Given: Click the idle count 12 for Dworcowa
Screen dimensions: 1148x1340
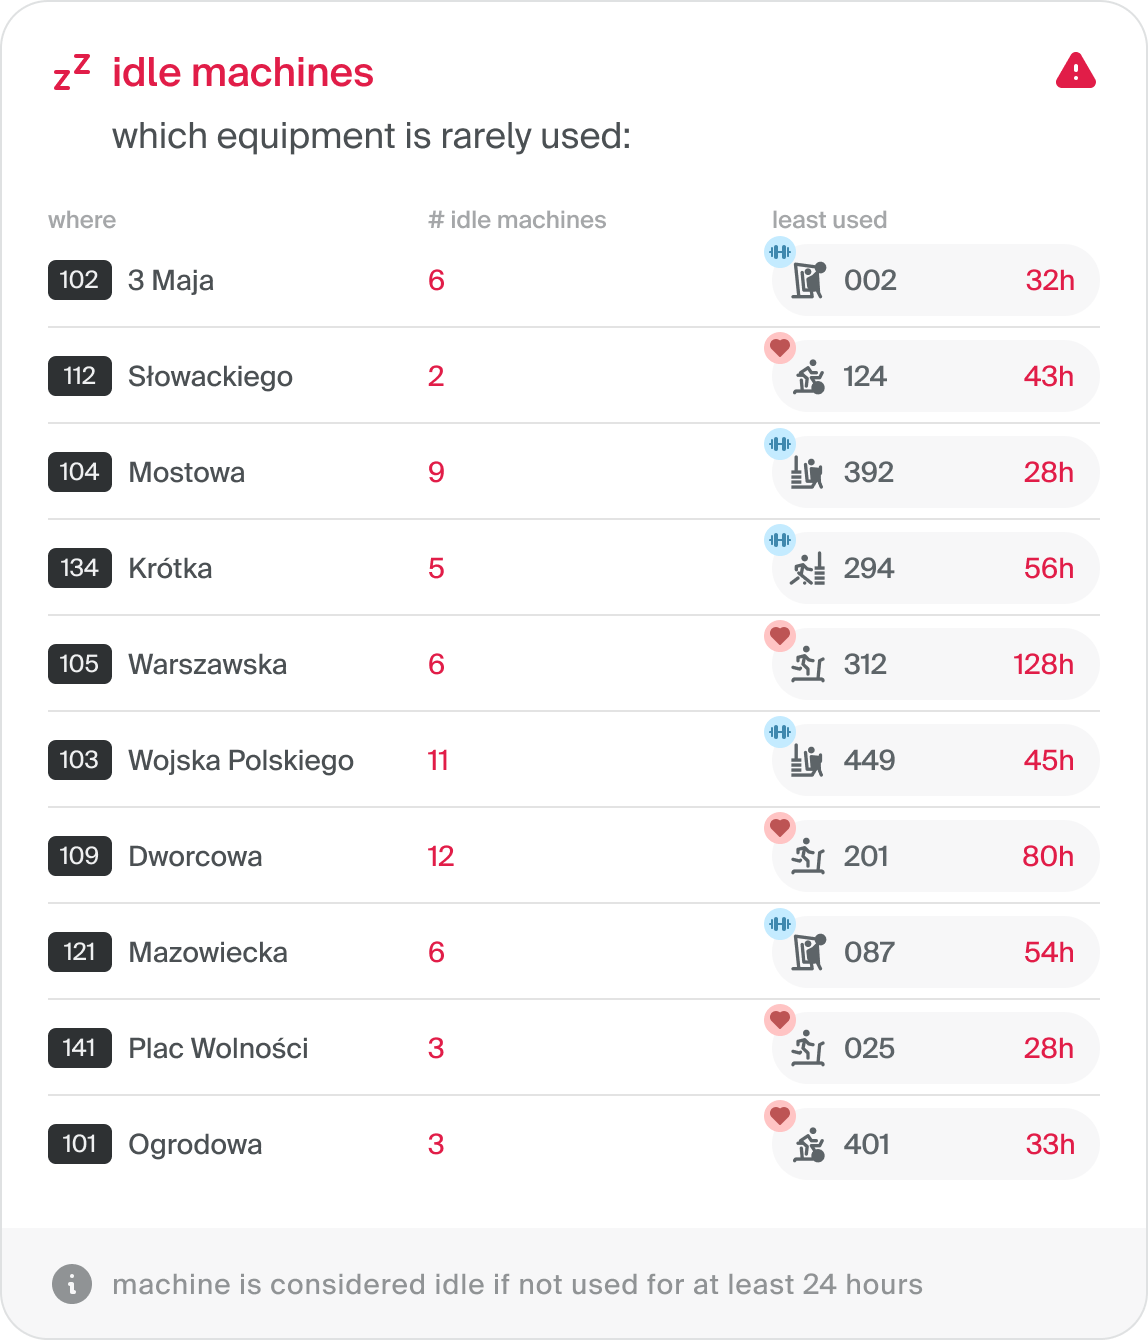Looking at the screenshot, I should point(441,856).
